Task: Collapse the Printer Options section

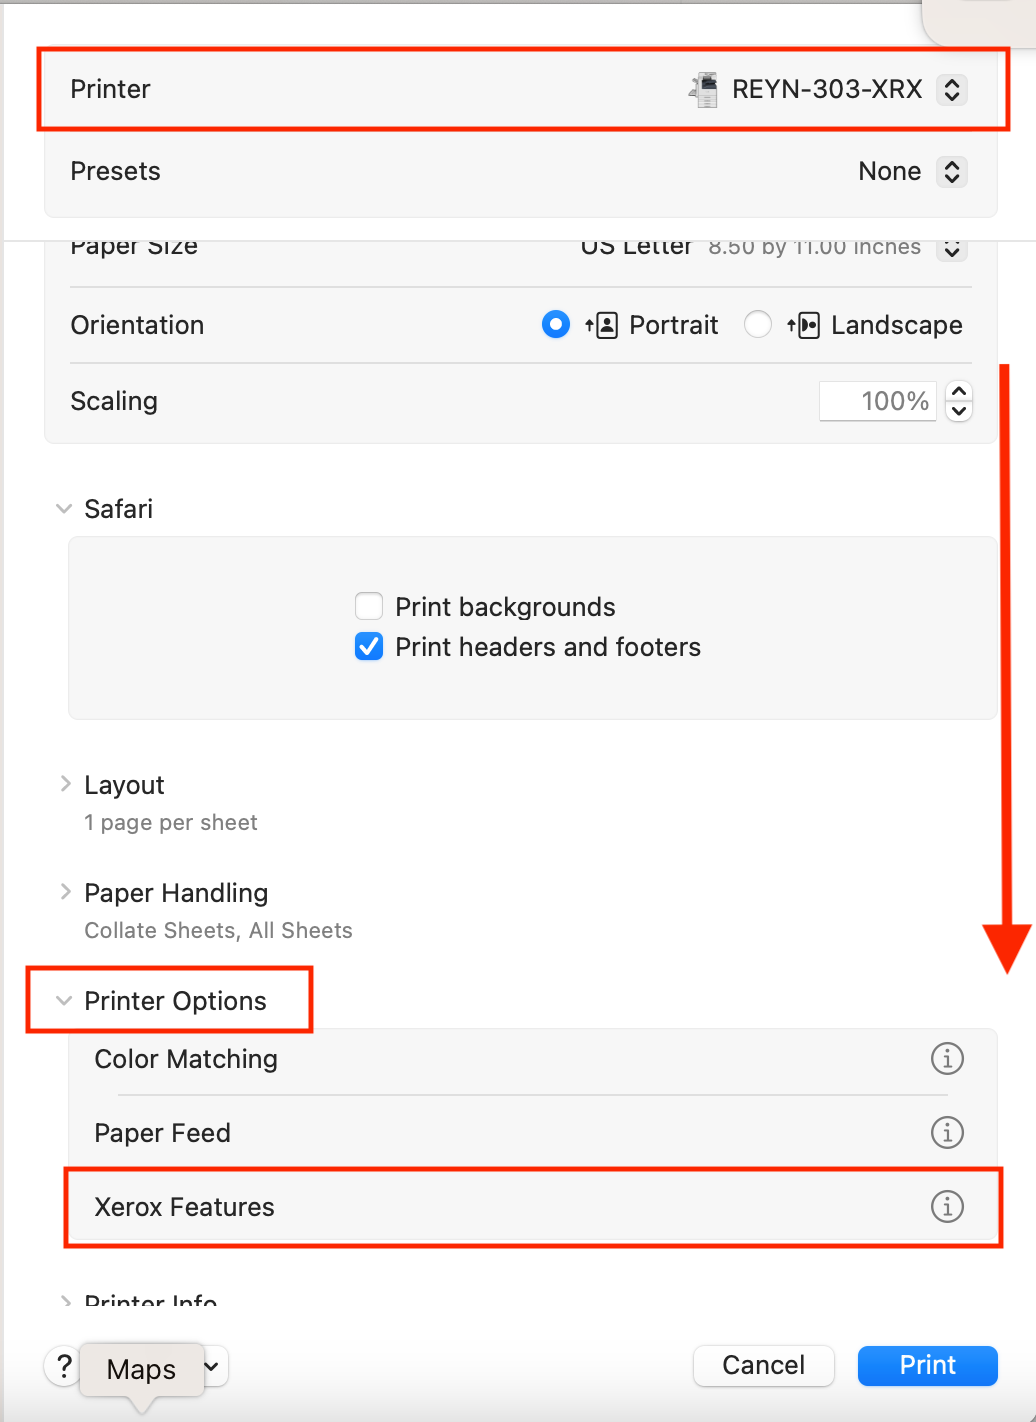Action: [64, 1000]
